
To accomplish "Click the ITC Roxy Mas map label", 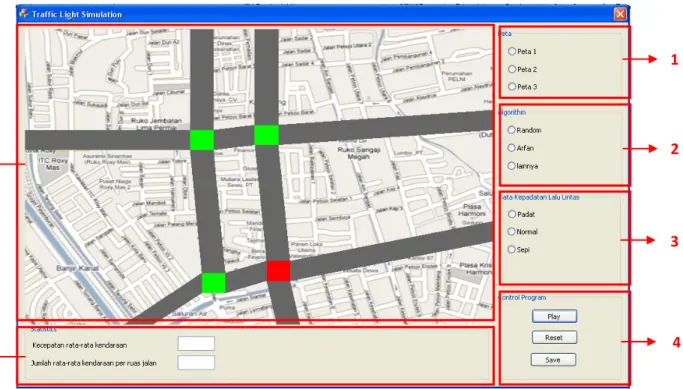I will pyautogui.click(x=53, y=164).
